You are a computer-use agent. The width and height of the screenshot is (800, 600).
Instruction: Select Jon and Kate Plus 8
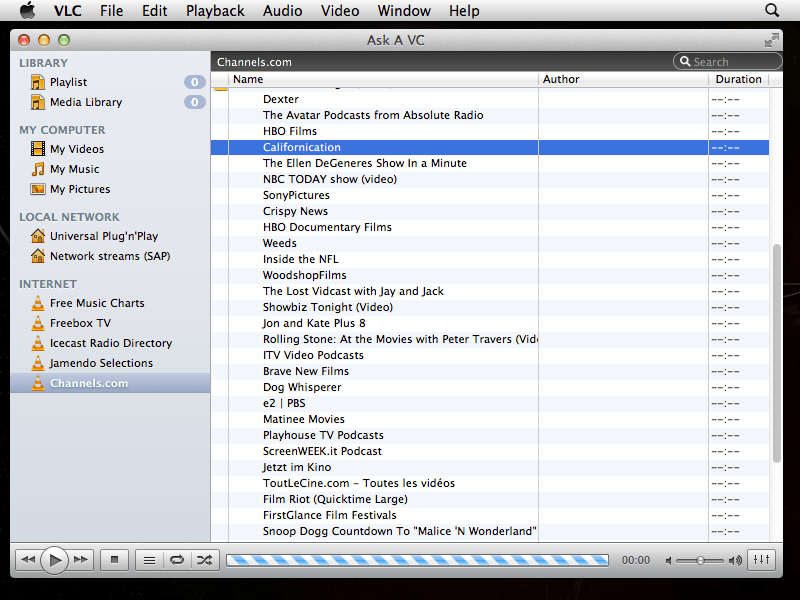pos(490,323)
